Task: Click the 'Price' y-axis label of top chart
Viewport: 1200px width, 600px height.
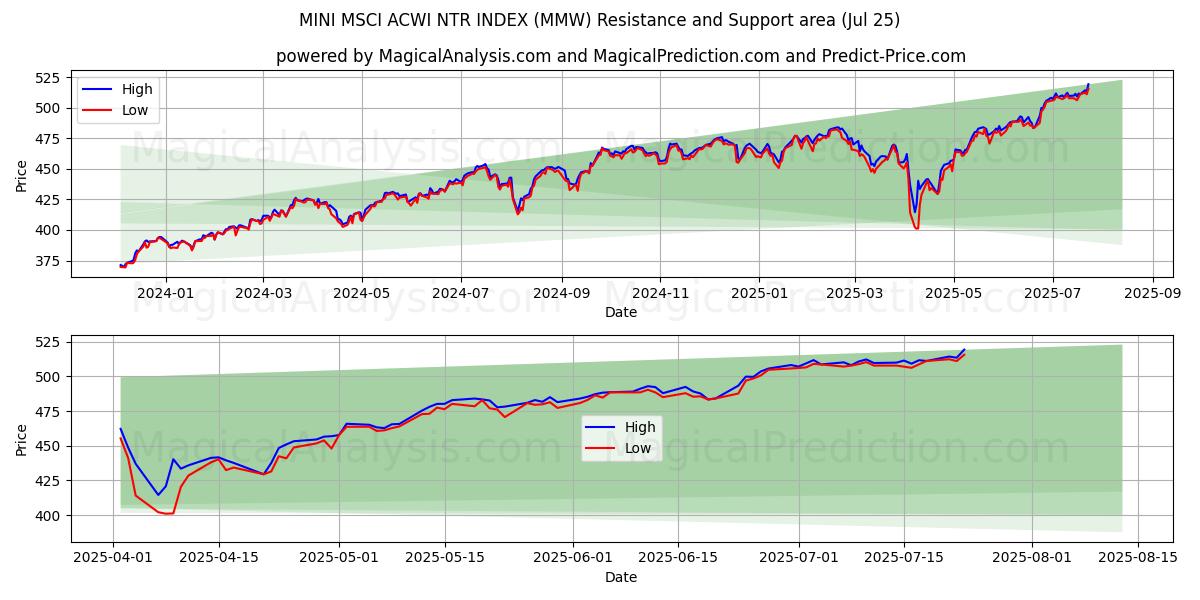Action: pyautogui.click(x=22, y=174)
